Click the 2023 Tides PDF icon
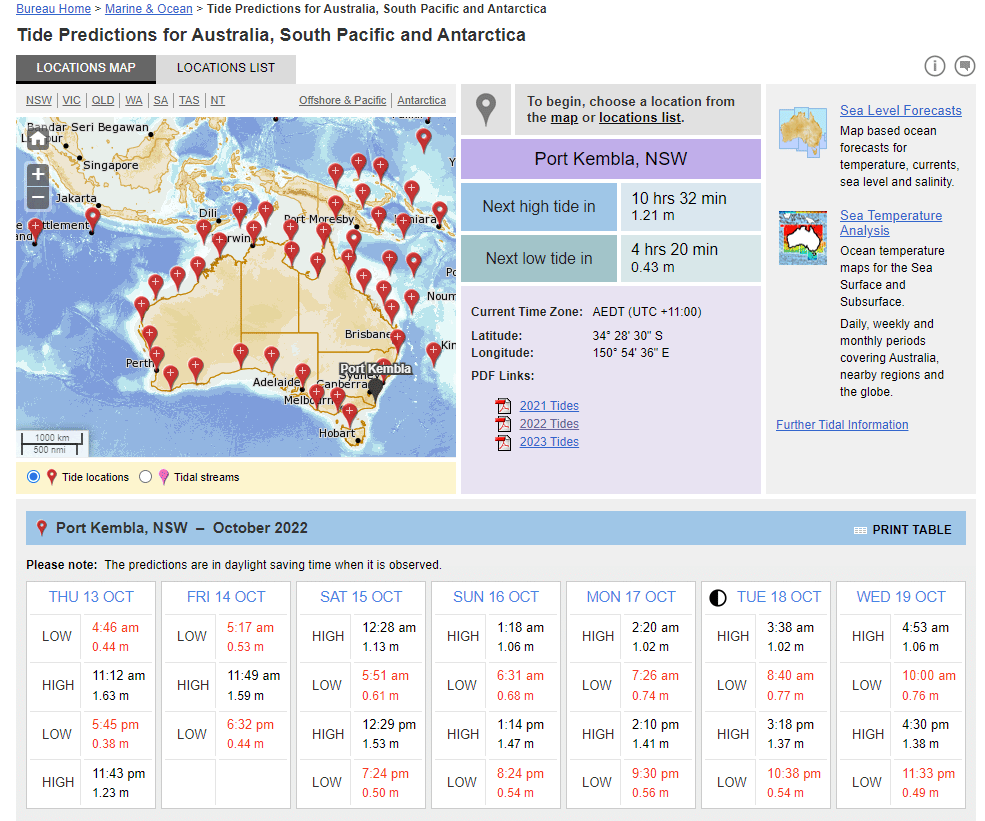 point(503,442)
